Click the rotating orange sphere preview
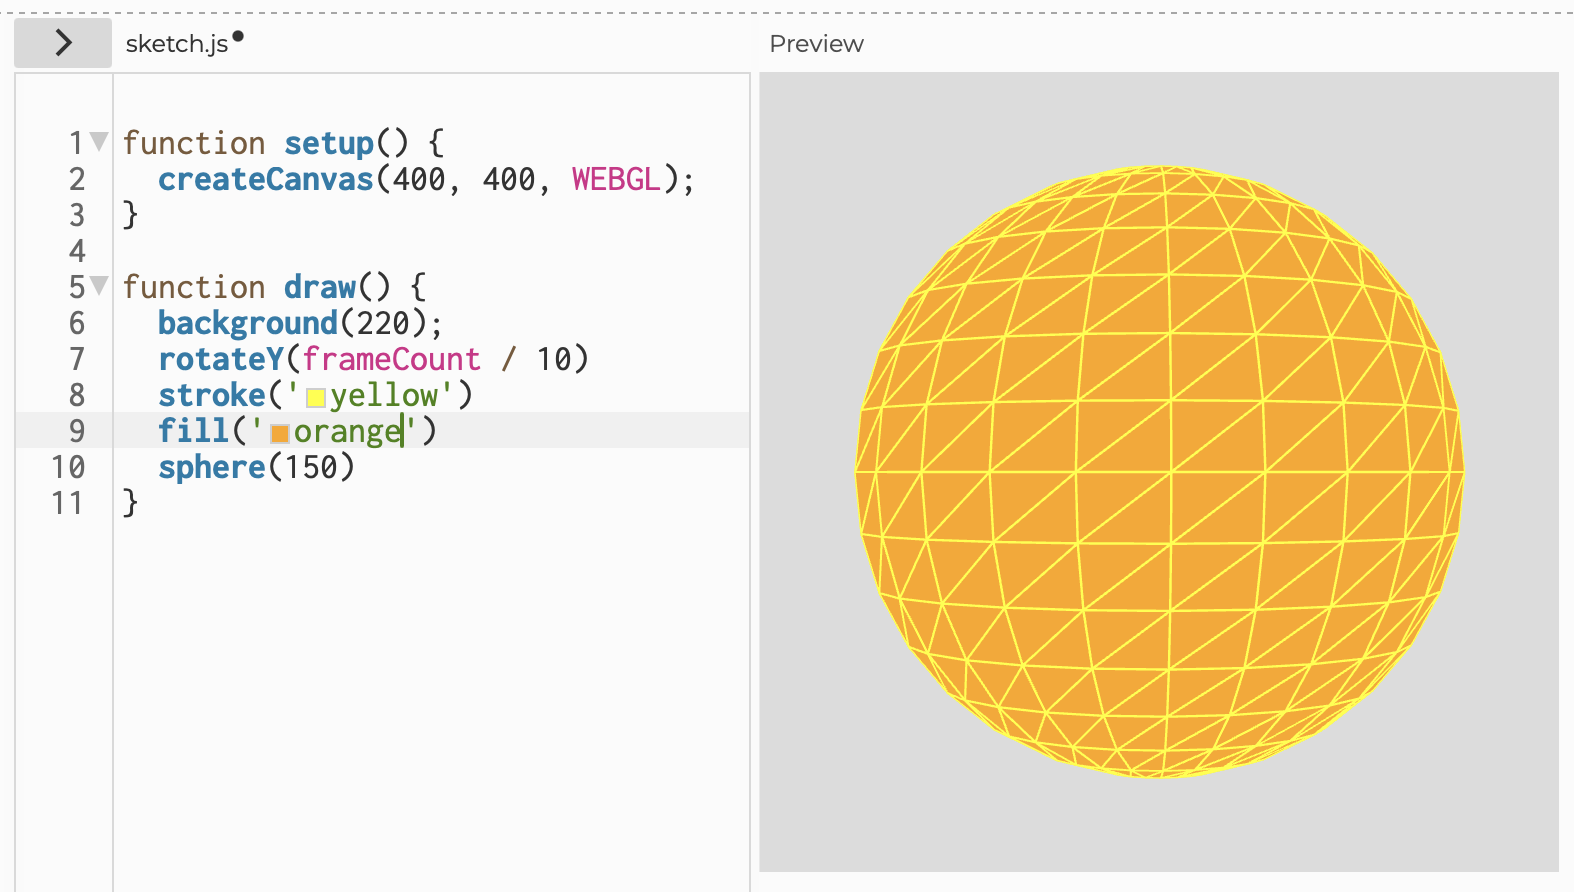 point(1159,472)
